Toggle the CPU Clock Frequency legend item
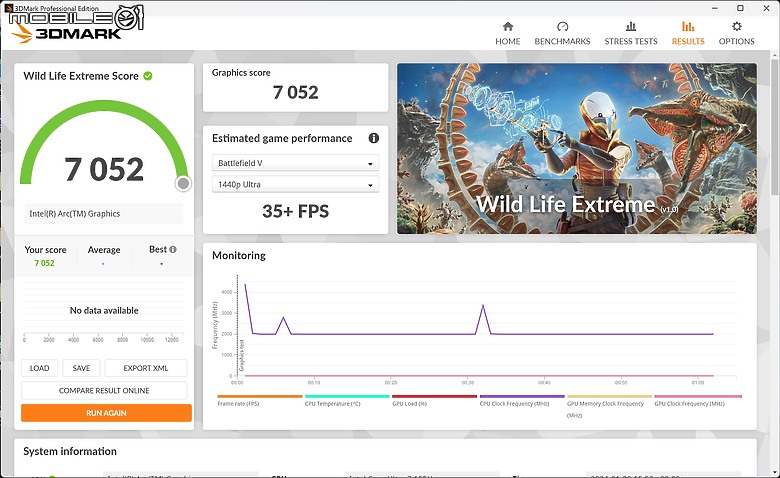780x478 pixels. tap(522, 400)
